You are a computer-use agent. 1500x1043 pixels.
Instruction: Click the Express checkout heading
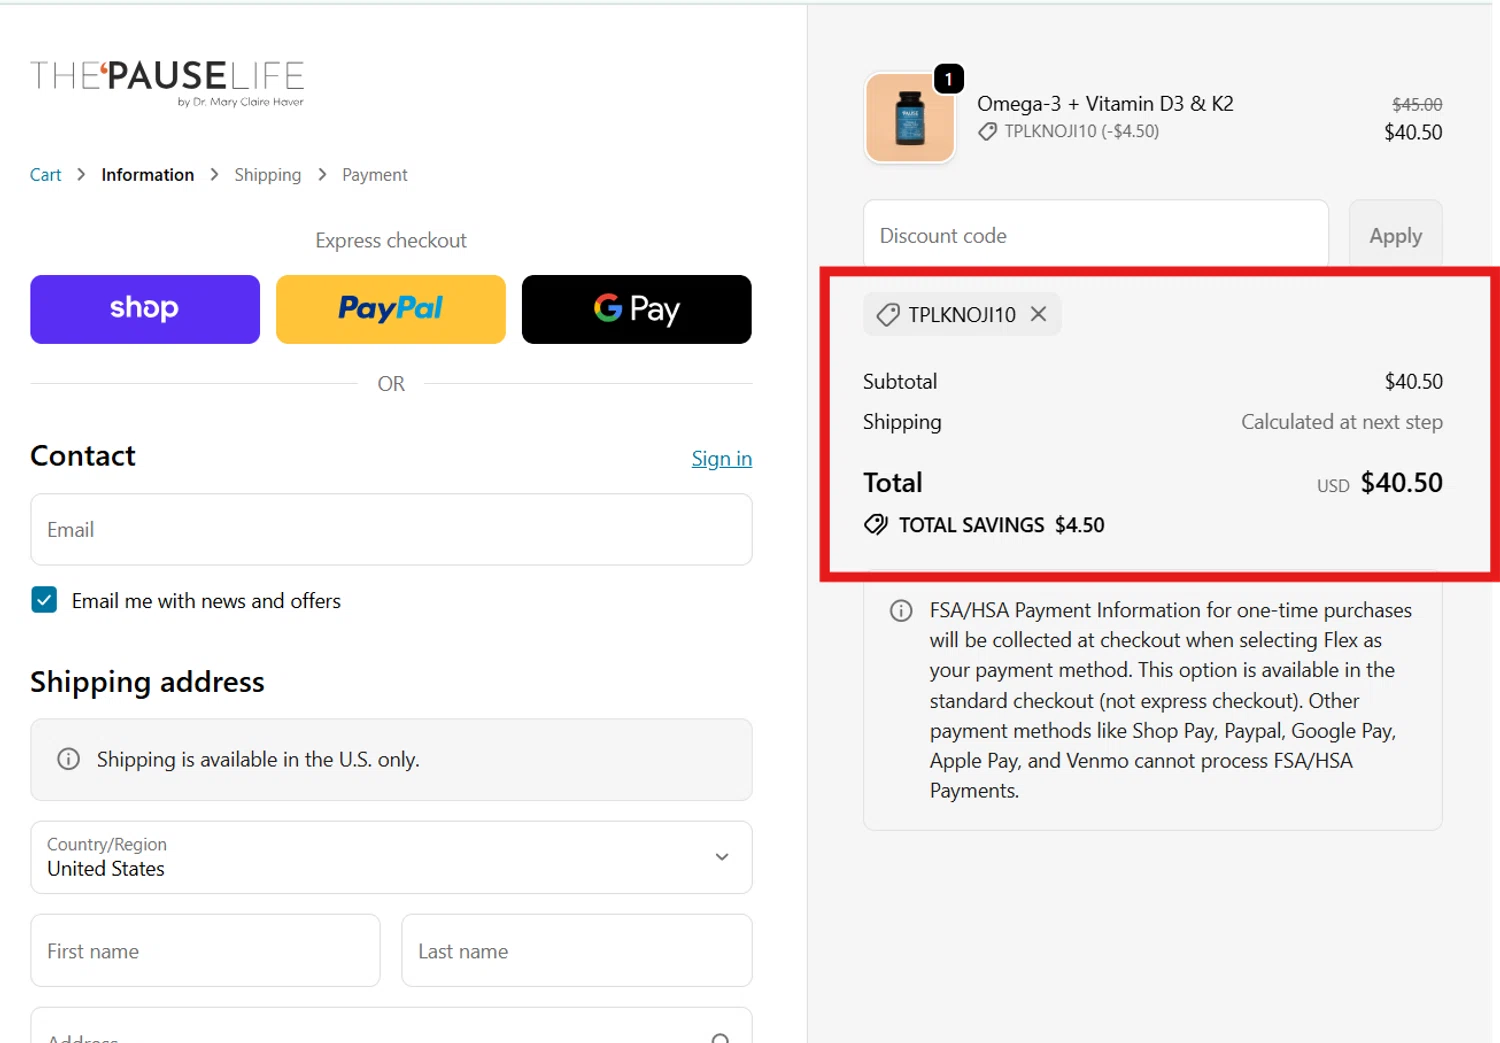tap(391, 241)
